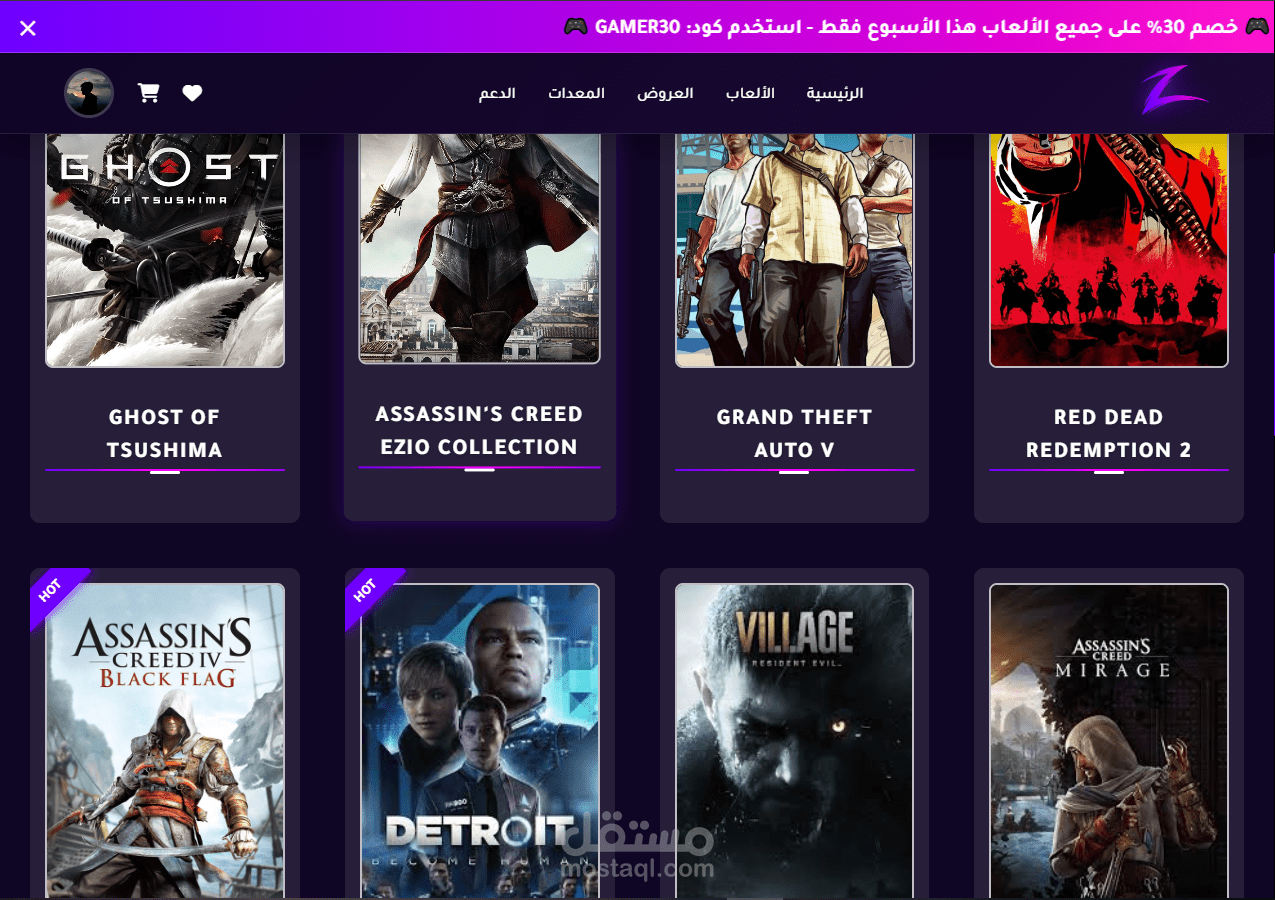The image size is (1275, 900).
Task: Open the Ghost of Tsushima cover image
Action: 165,250
